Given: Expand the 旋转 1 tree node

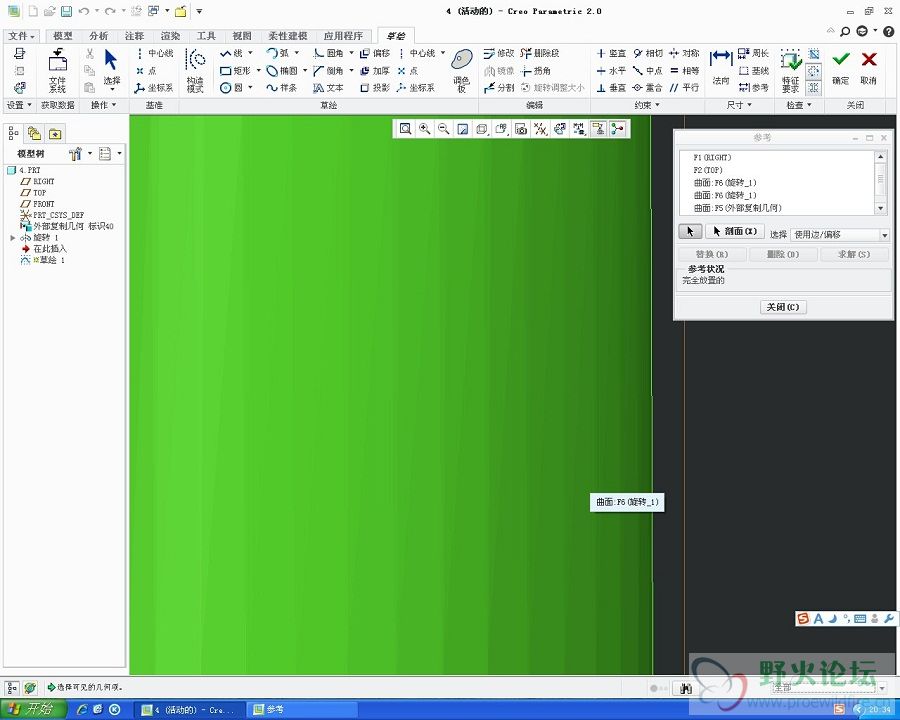Looking at the screenshot, I should (13, 238).
